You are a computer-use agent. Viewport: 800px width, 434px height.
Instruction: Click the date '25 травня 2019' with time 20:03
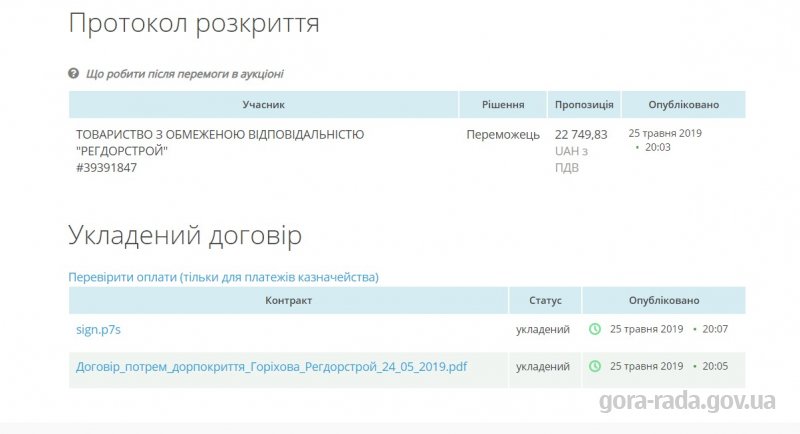[x=665, y=140]
